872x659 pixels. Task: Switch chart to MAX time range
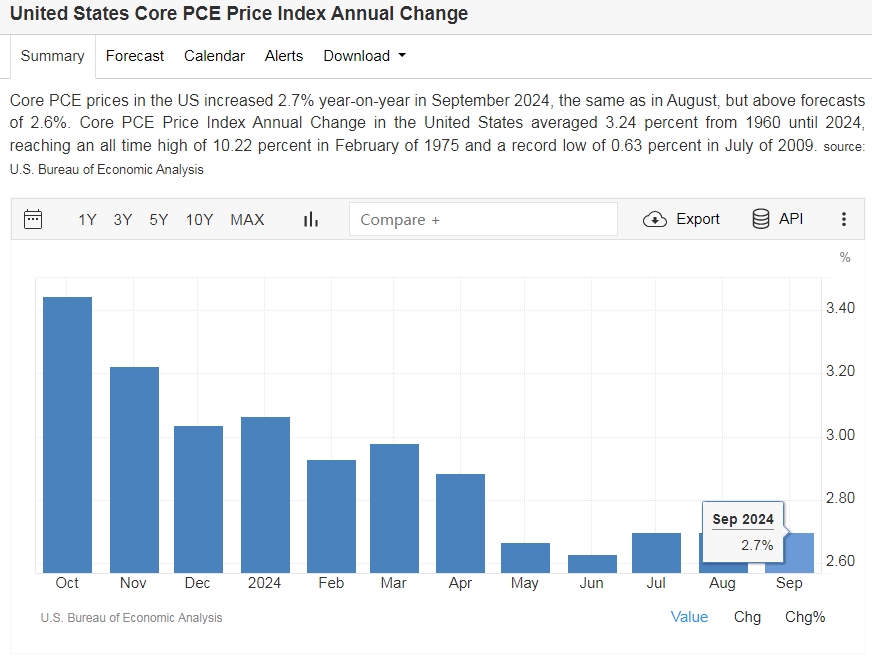pos(247,219)
